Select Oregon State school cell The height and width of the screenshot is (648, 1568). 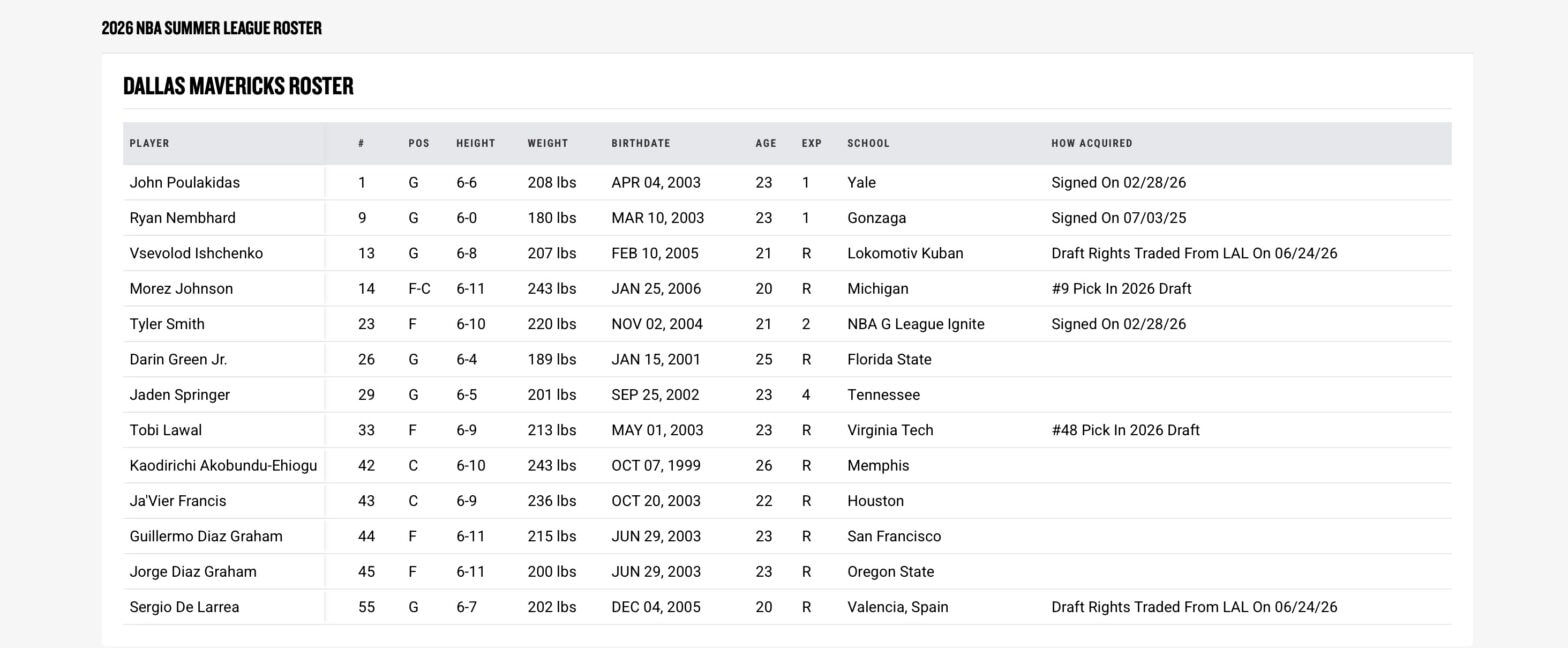891,572
